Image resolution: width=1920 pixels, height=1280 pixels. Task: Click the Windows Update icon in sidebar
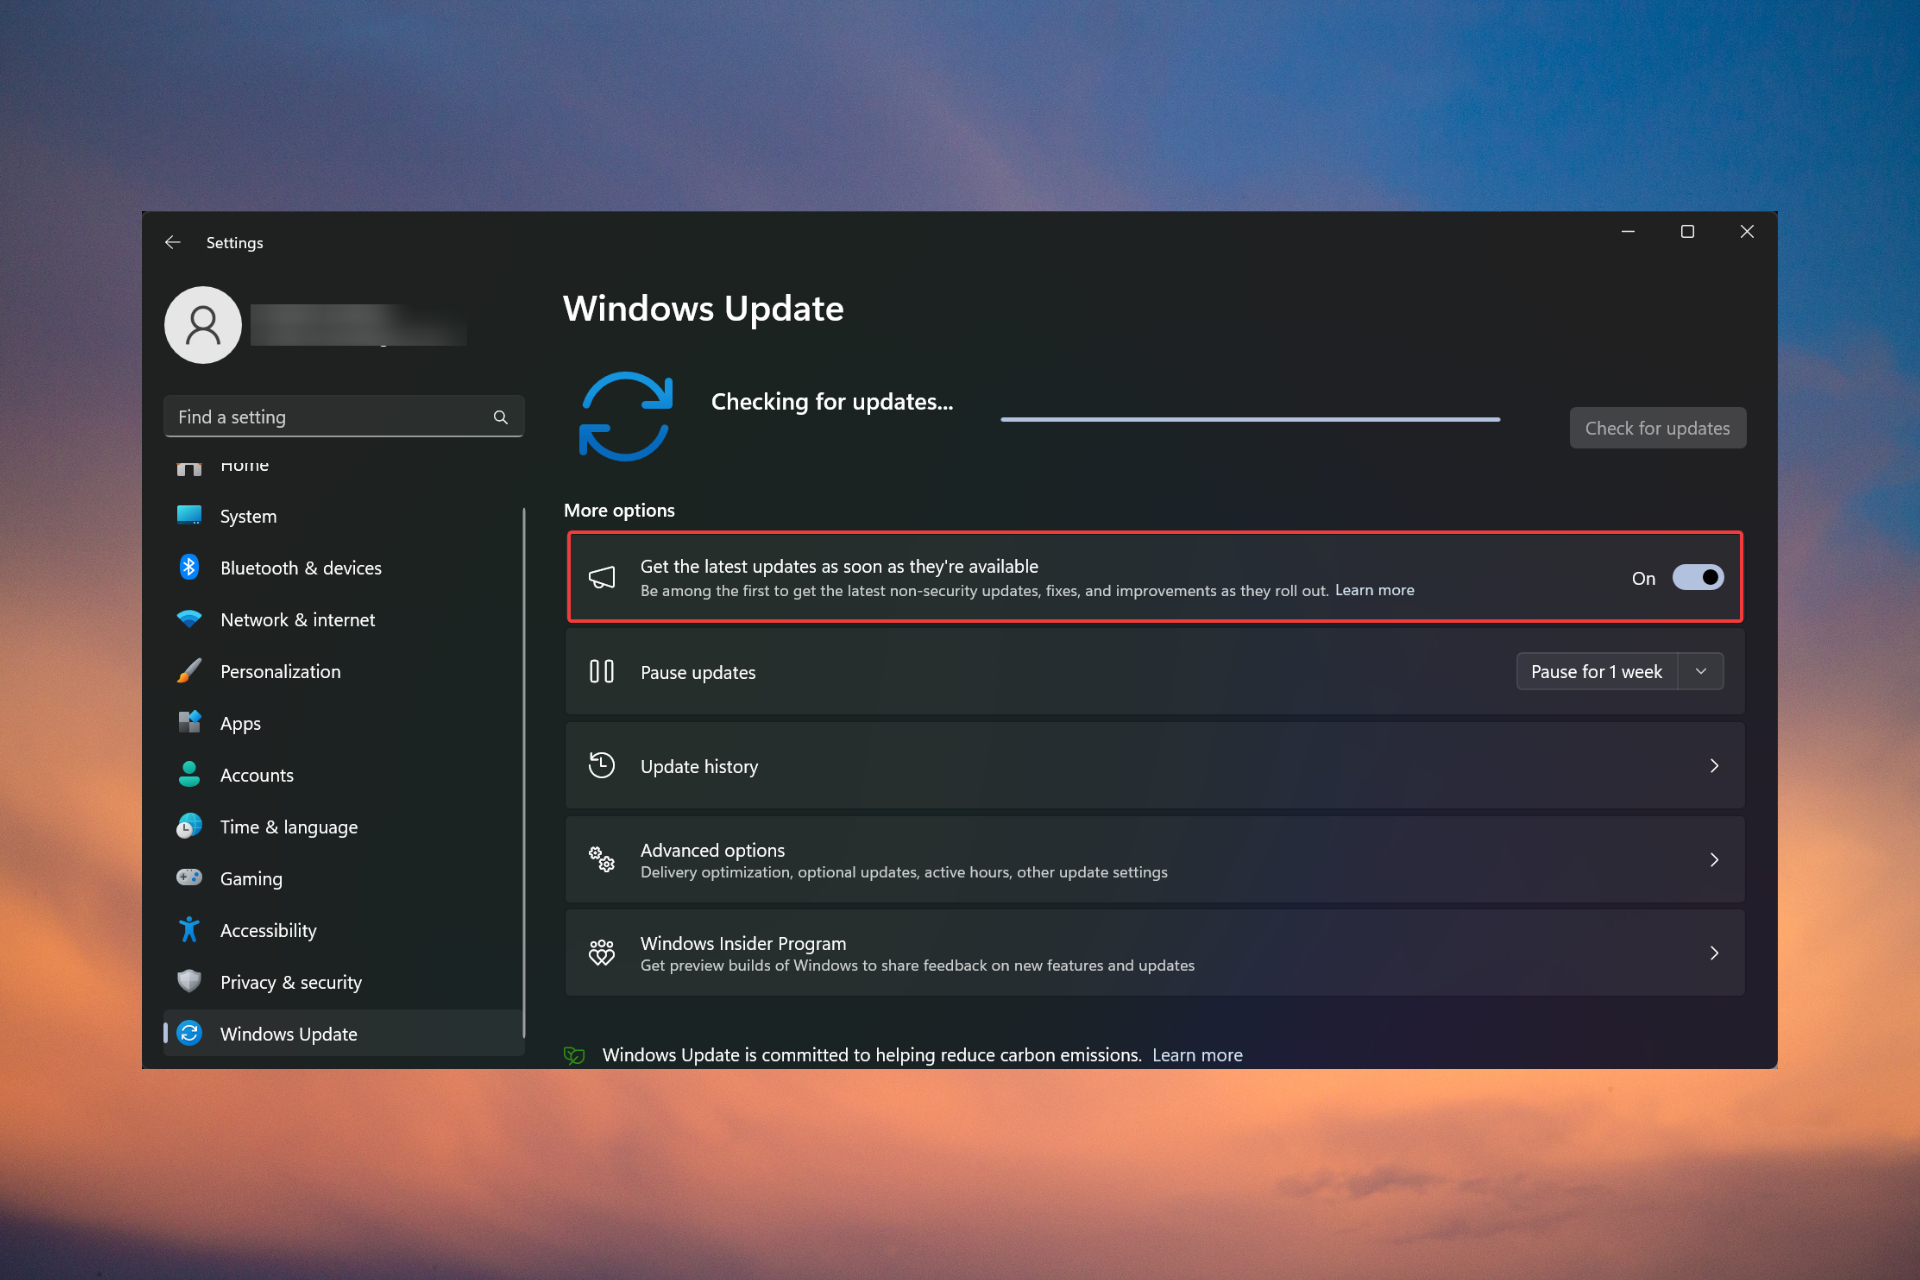coord(191,1033)
